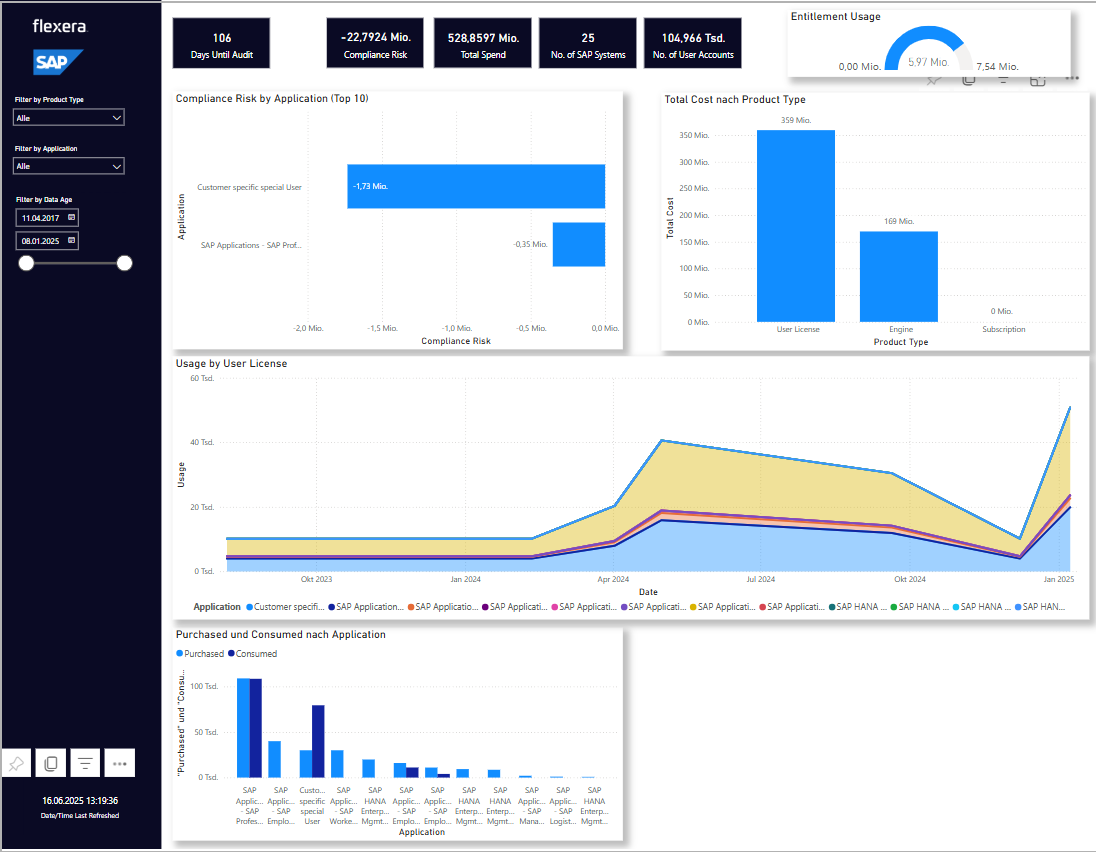Viewport: 1096px width, 852px height.
Task: Toggle the Customer specifi... legend entry
Action: pos(285,607)
